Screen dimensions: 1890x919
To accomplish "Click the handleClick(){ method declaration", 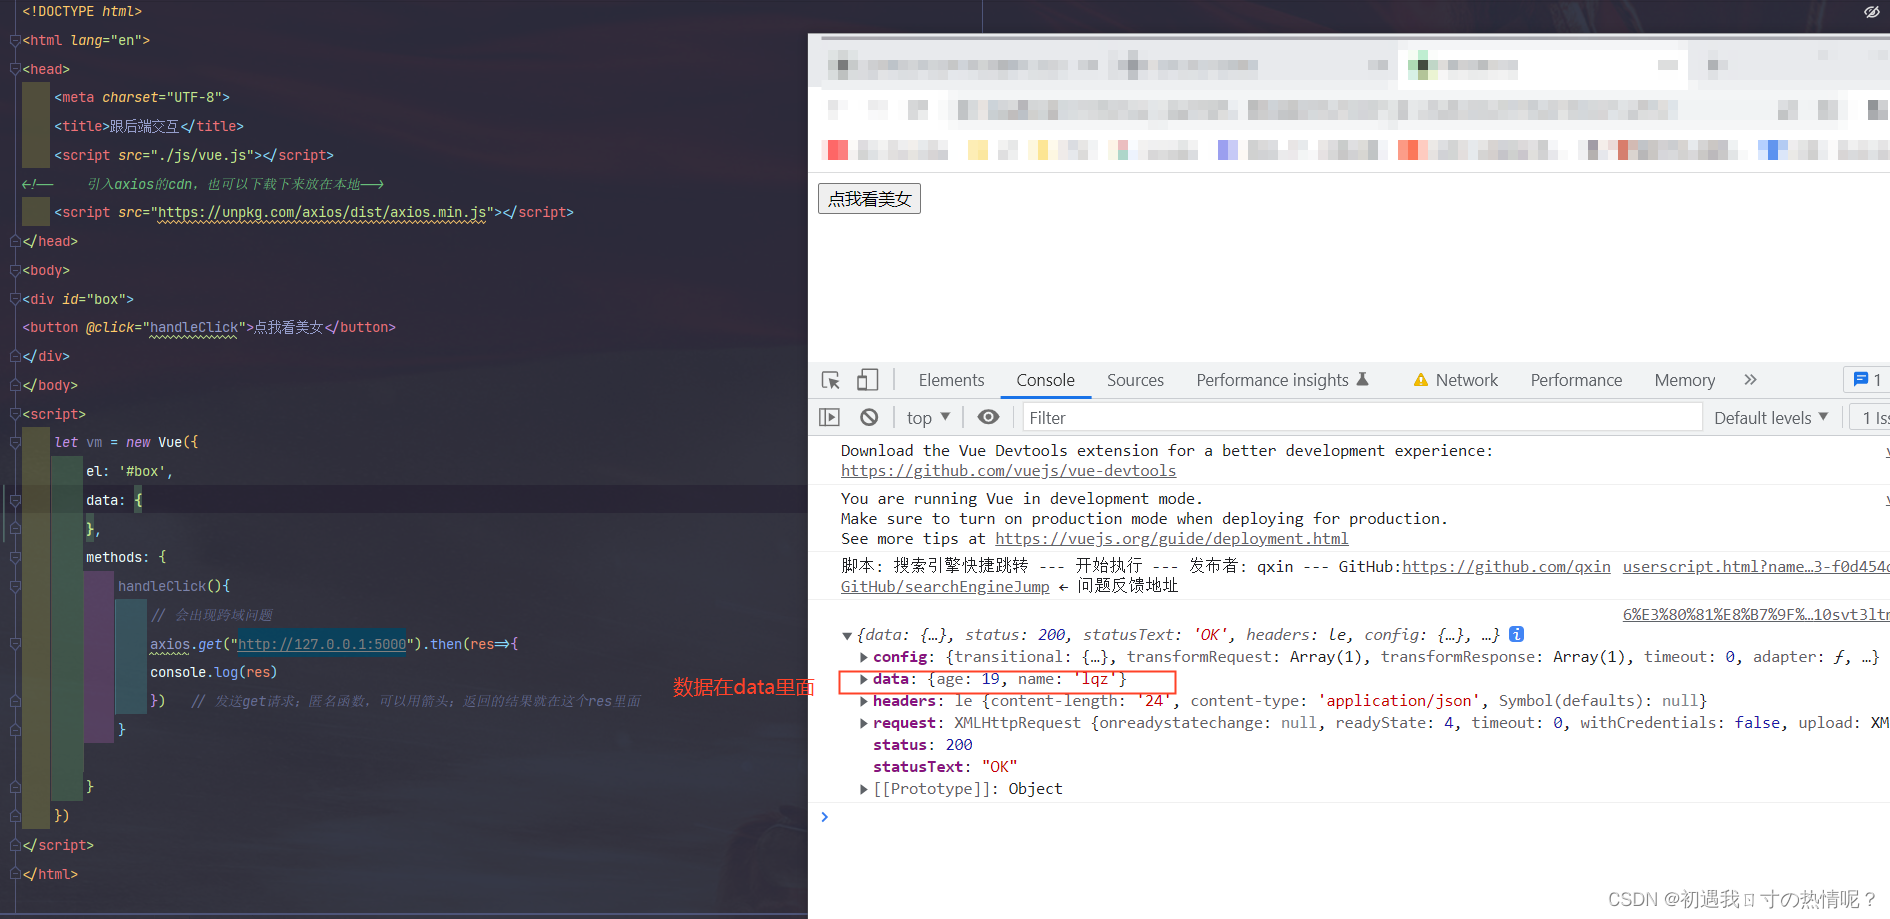I will point(174,586).
